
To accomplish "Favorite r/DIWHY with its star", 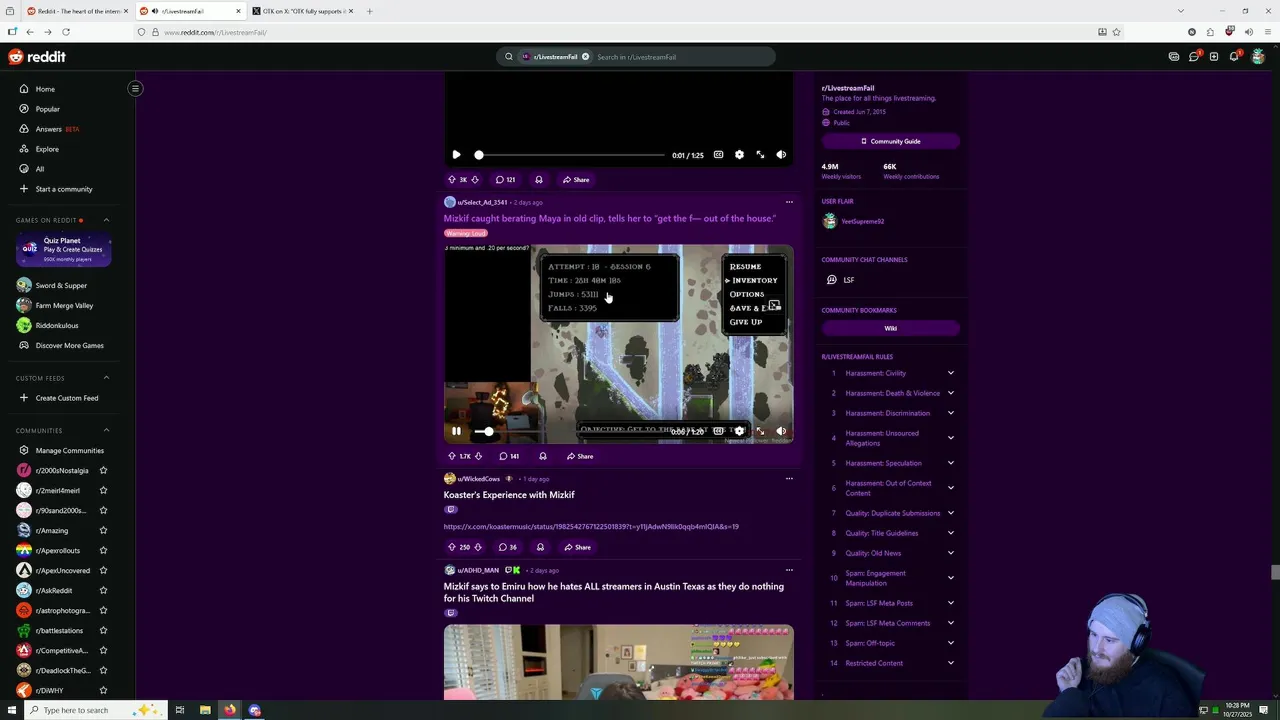I will point(103,690).
